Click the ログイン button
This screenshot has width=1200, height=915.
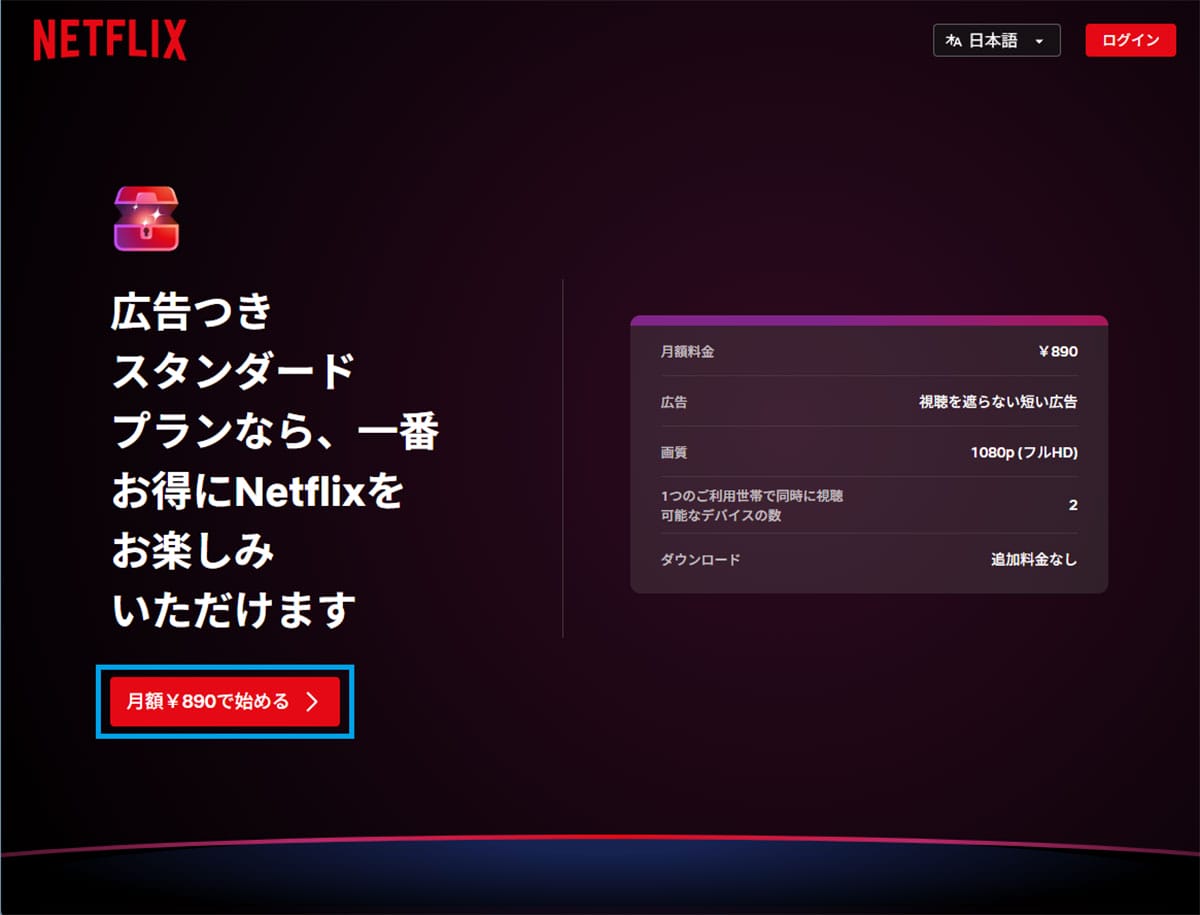point(1130,40)
